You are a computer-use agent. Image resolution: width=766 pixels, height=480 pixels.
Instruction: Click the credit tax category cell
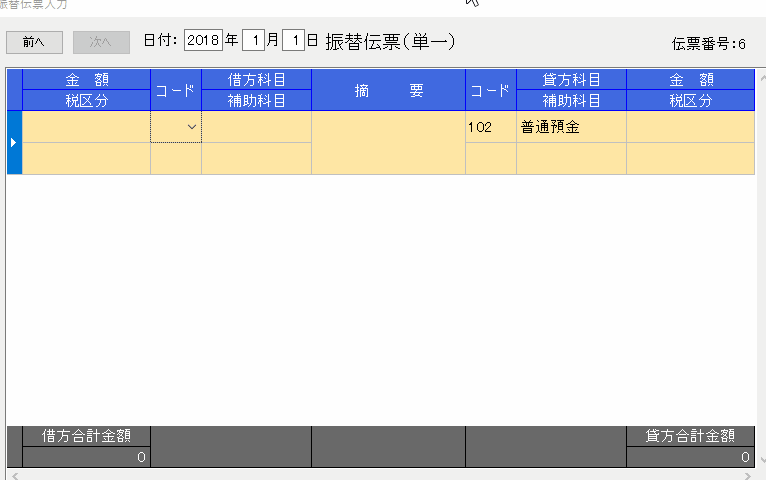click(x=690, y=159)
